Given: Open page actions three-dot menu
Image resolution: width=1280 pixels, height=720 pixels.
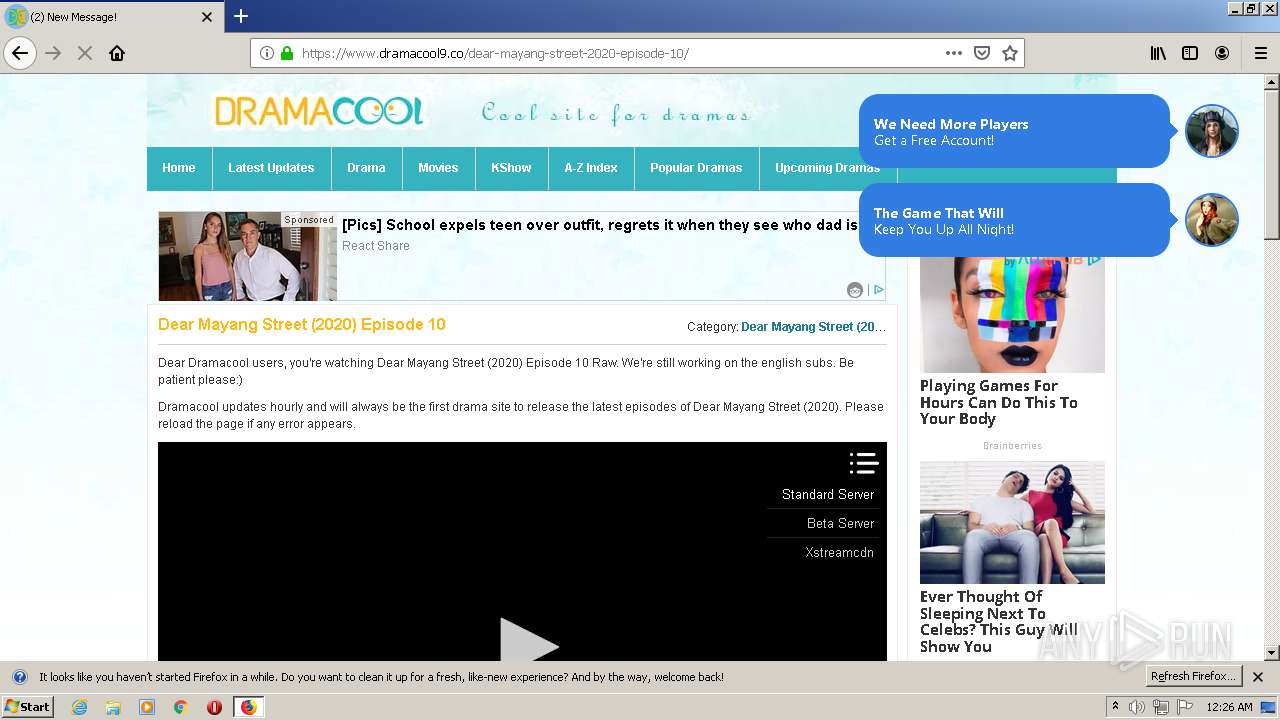Looking at the screenshot, I should [954, 53].
